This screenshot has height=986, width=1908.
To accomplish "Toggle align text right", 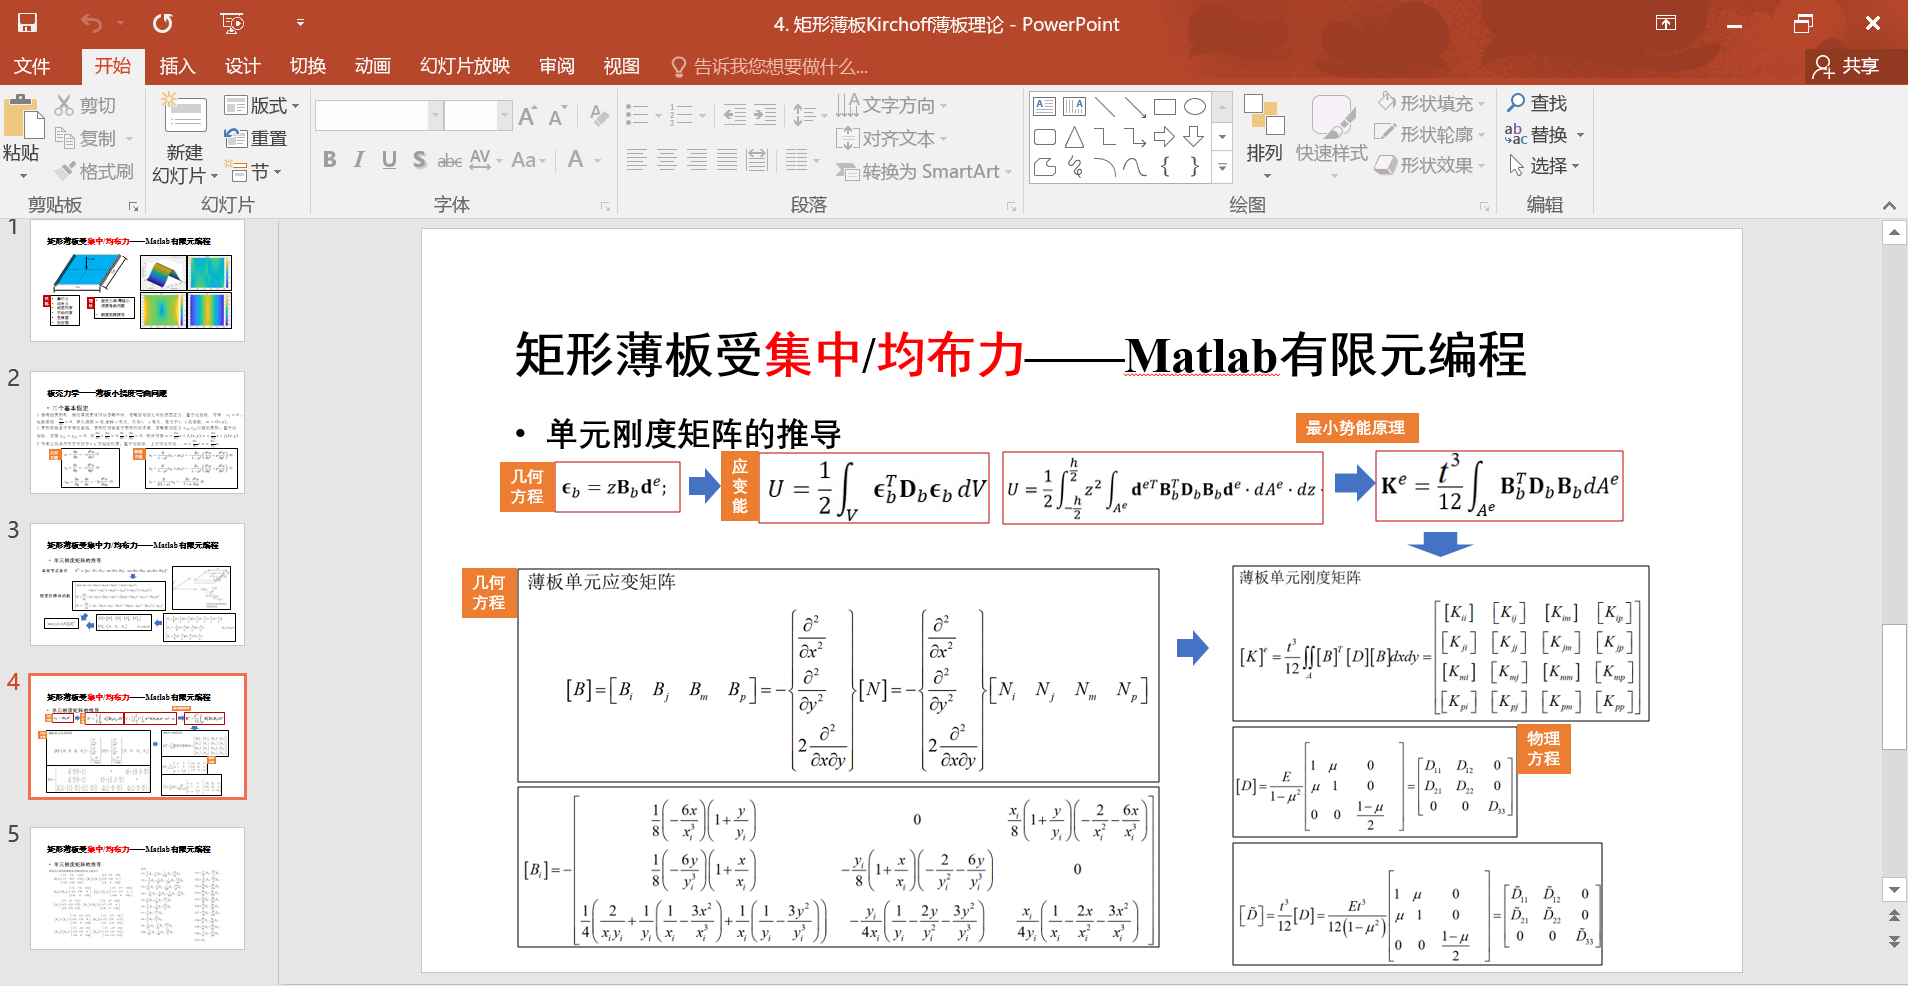I will click(697, 160).
